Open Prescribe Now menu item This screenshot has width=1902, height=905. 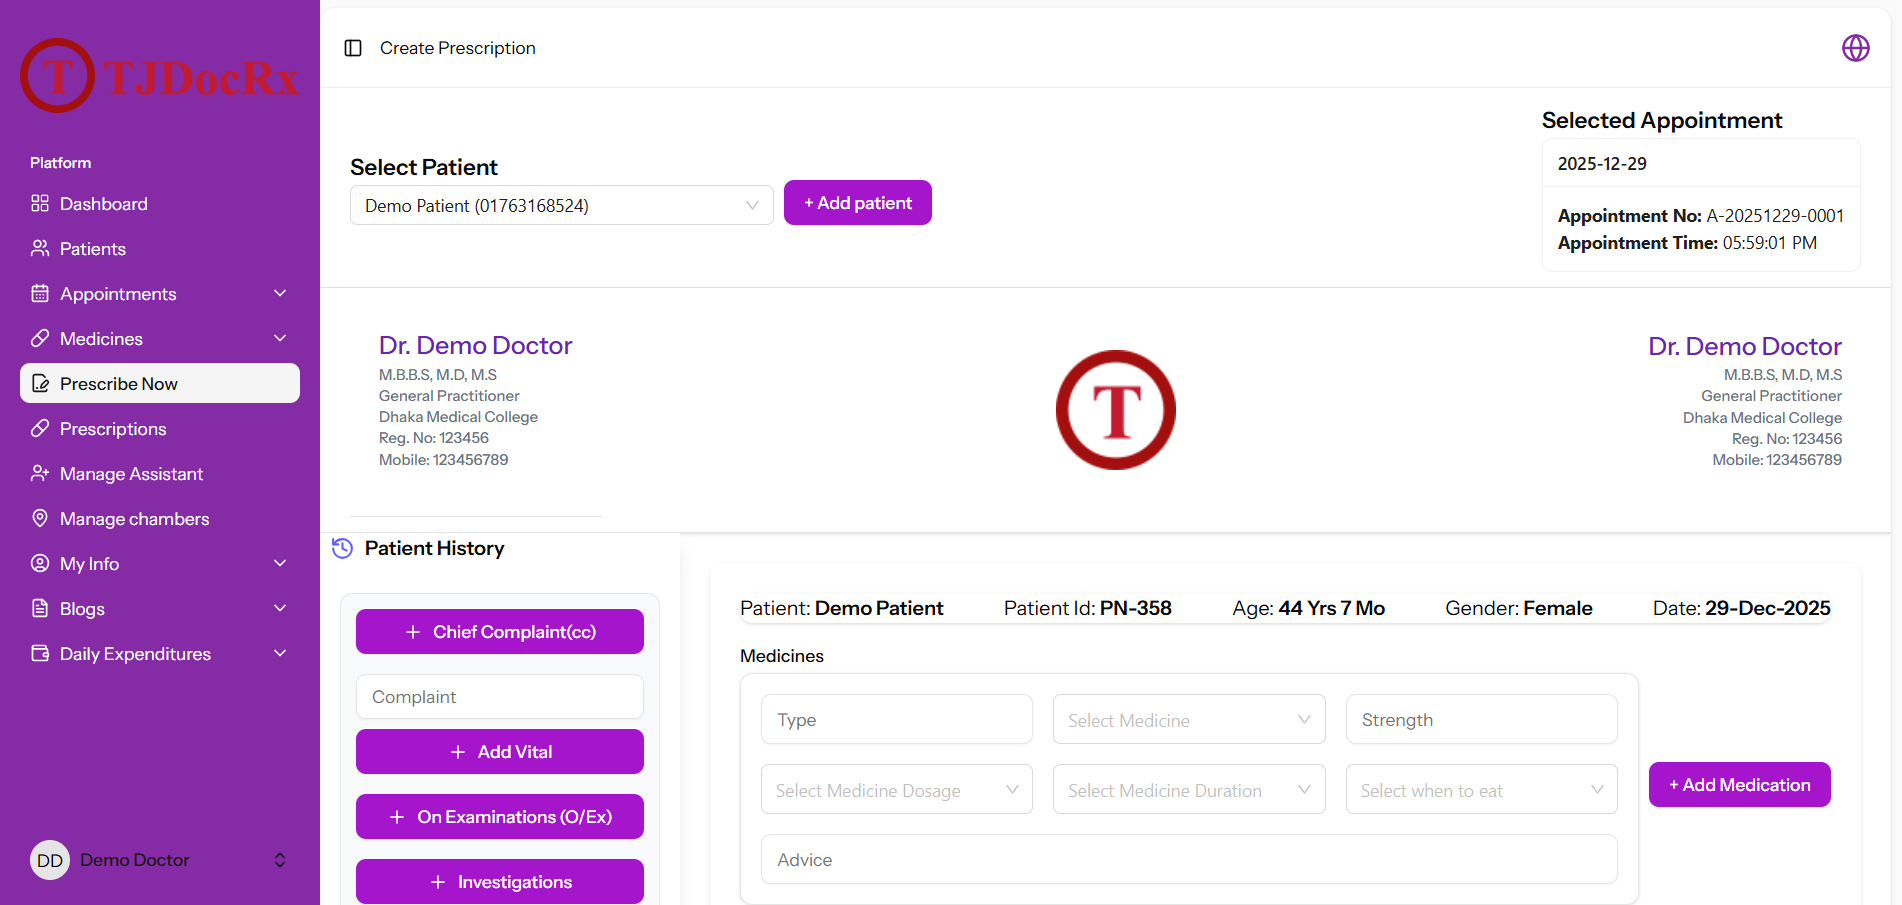[x=160, y=383]
